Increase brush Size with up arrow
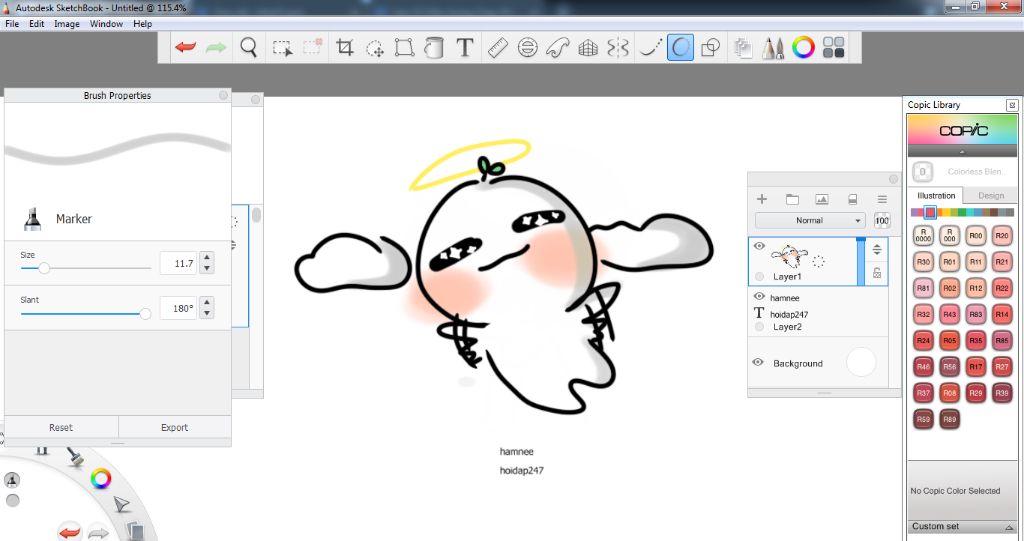 (207, 257)
